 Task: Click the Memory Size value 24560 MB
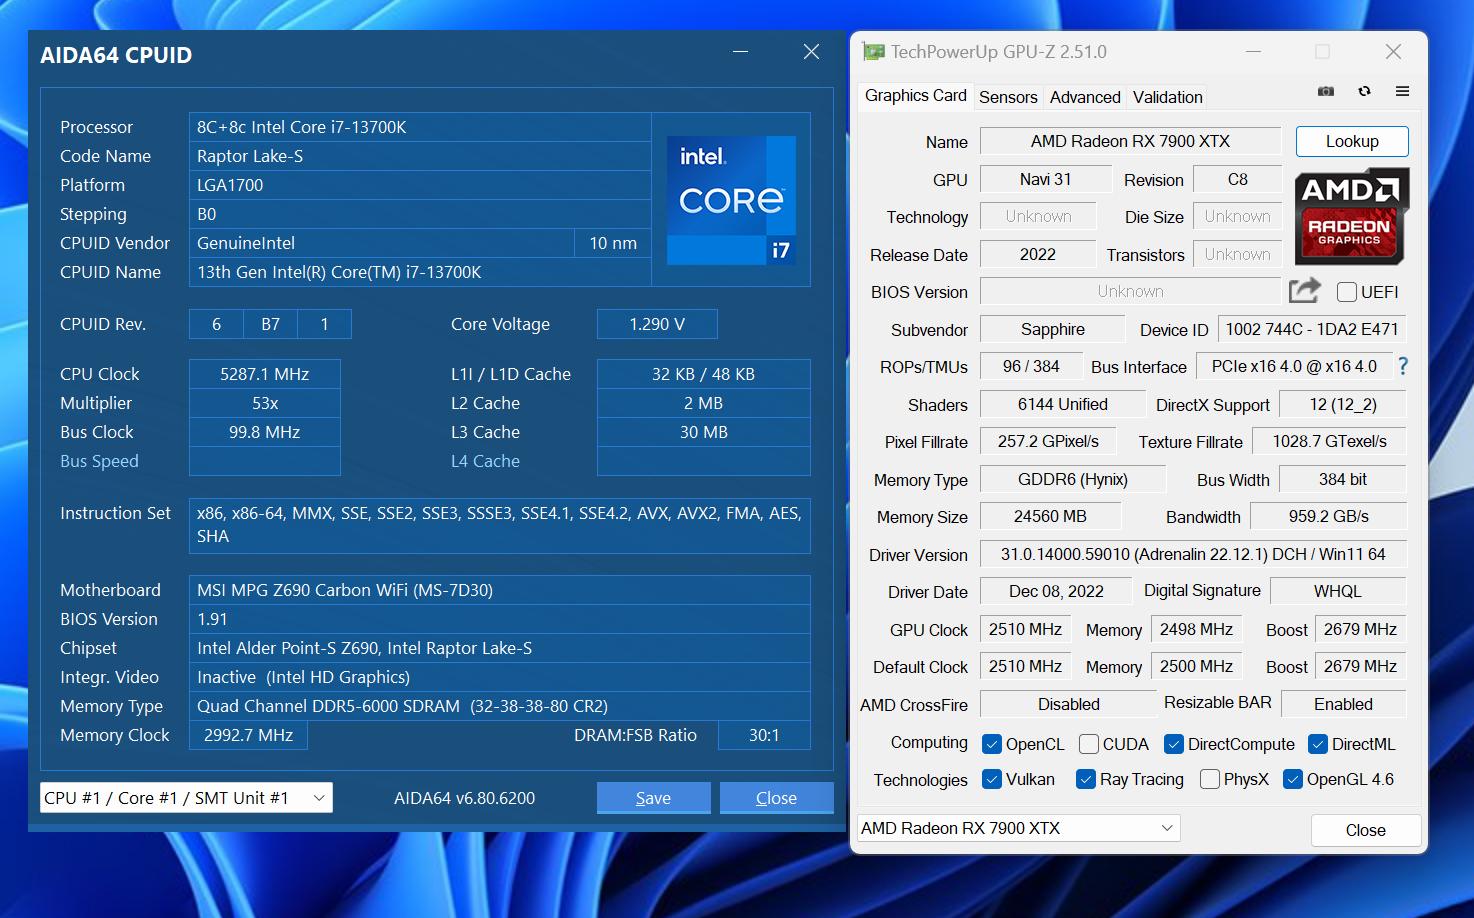pyautogui.click(x=1050, y=516)
